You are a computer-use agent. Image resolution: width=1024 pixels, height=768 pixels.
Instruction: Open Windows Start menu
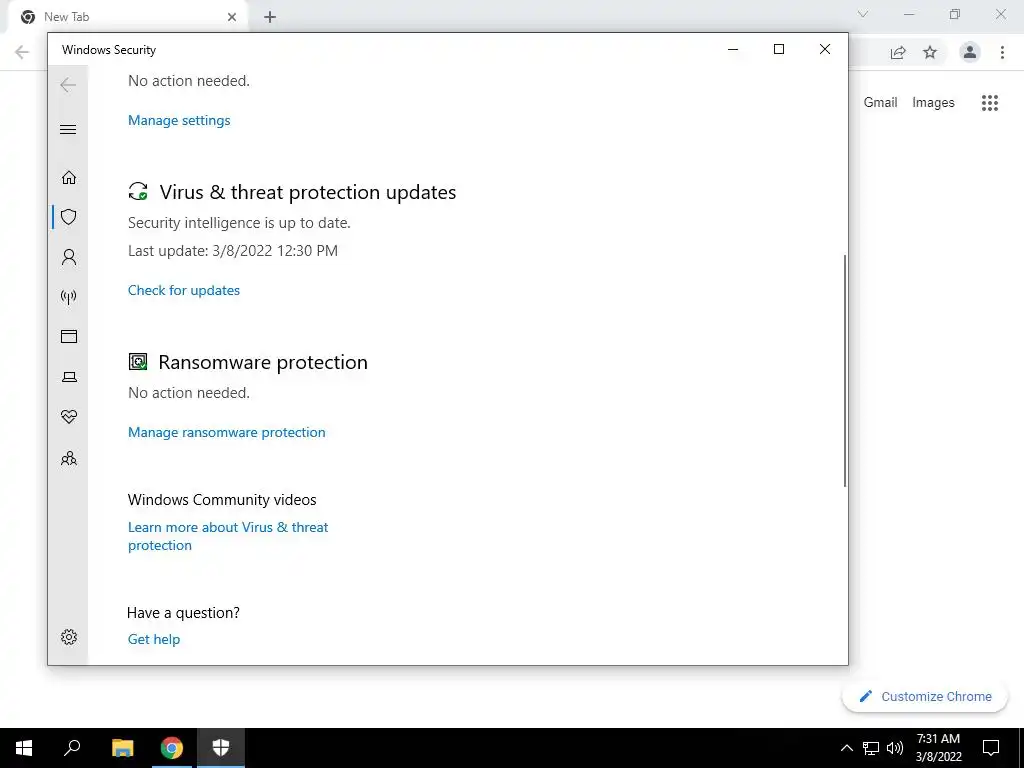tap(24, 748)
